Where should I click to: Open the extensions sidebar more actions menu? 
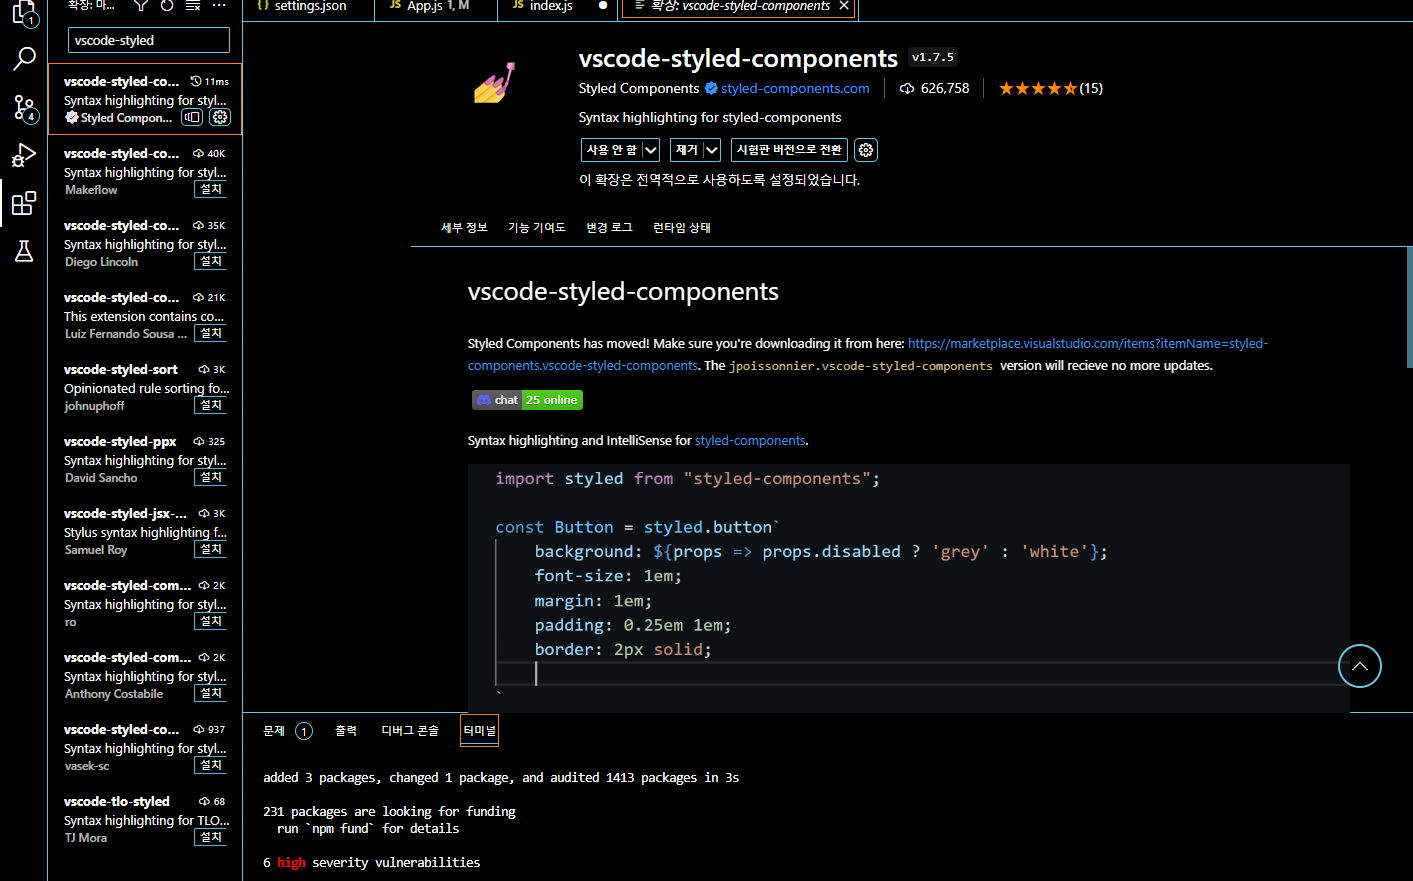(219, 6)
